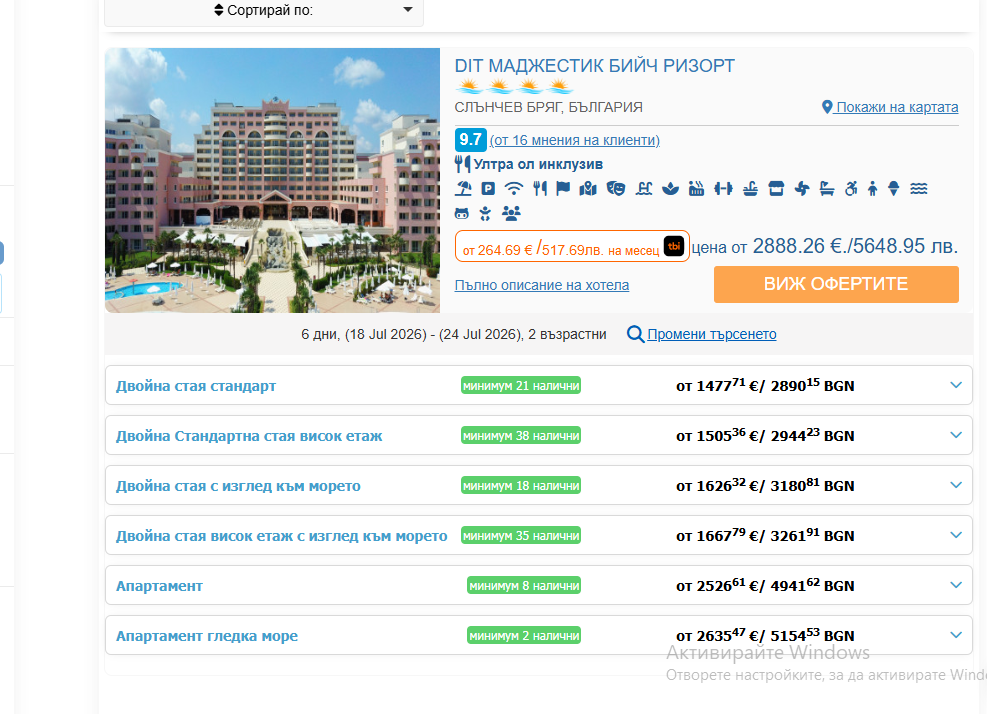Image resolution: width=987 pixels, height=714 pixels.
Task: Open the 'Сортирай по:' sort dropdown
Action: click(x=264, y=11)
